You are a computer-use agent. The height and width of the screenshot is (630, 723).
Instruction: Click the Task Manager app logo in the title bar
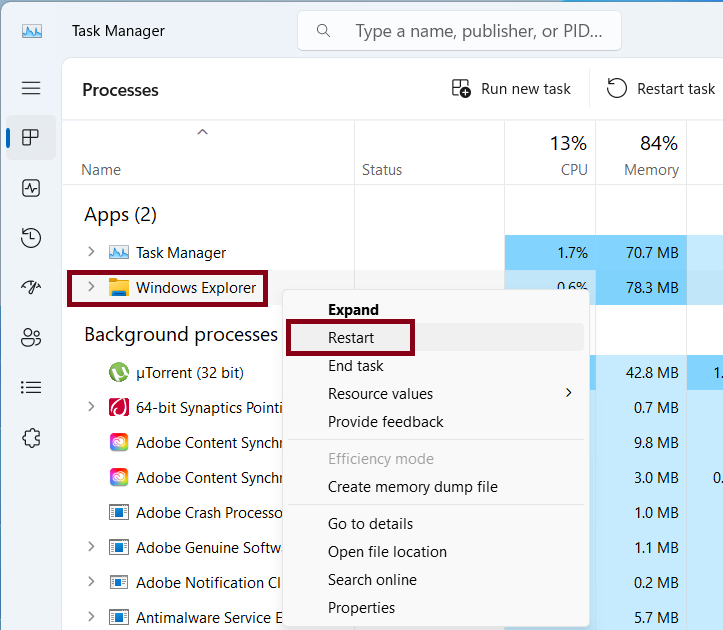(x=32, y=31)
